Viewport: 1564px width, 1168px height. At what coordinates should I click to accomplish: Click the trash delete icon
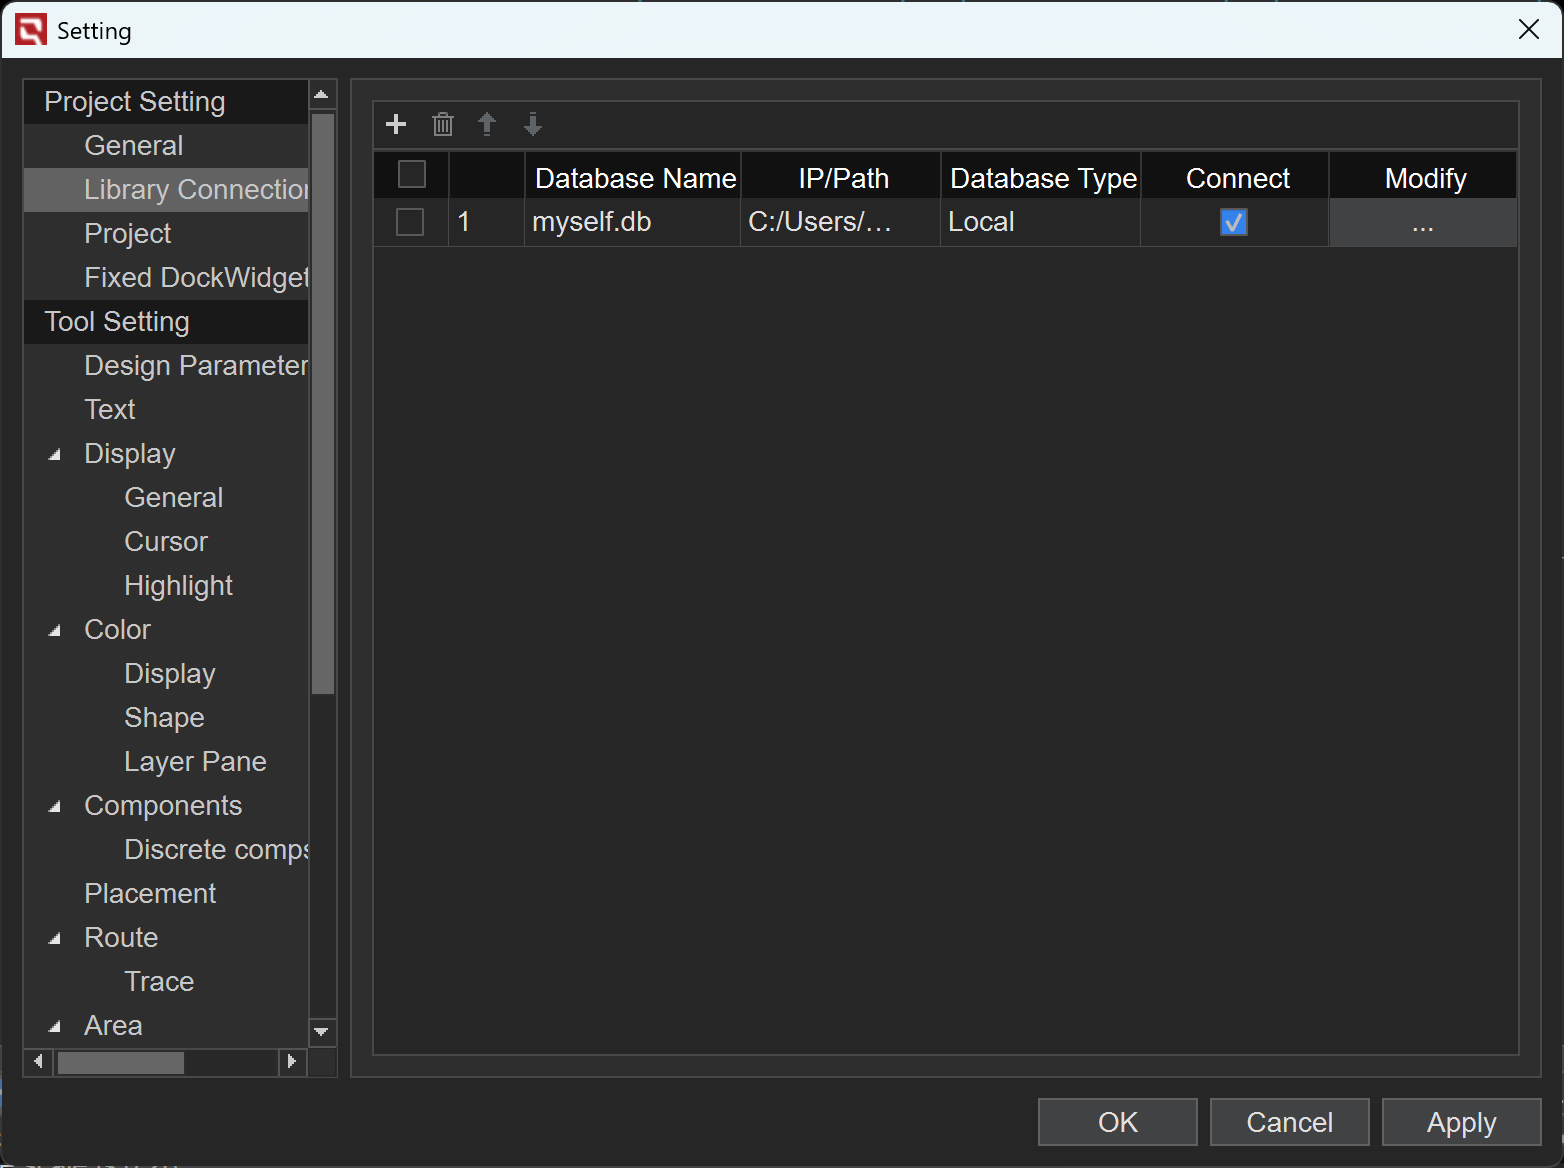point(442,124)
